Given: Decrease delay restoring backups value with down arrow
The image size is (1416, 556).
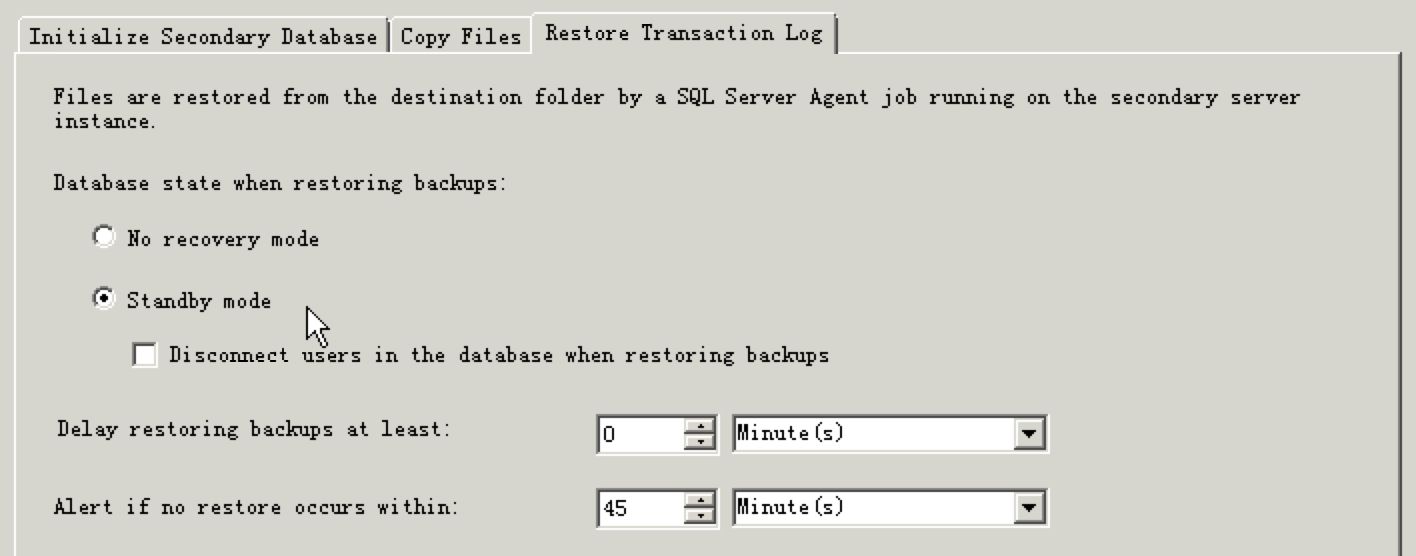Looking at the screenshot, I should tap(701, 442).
